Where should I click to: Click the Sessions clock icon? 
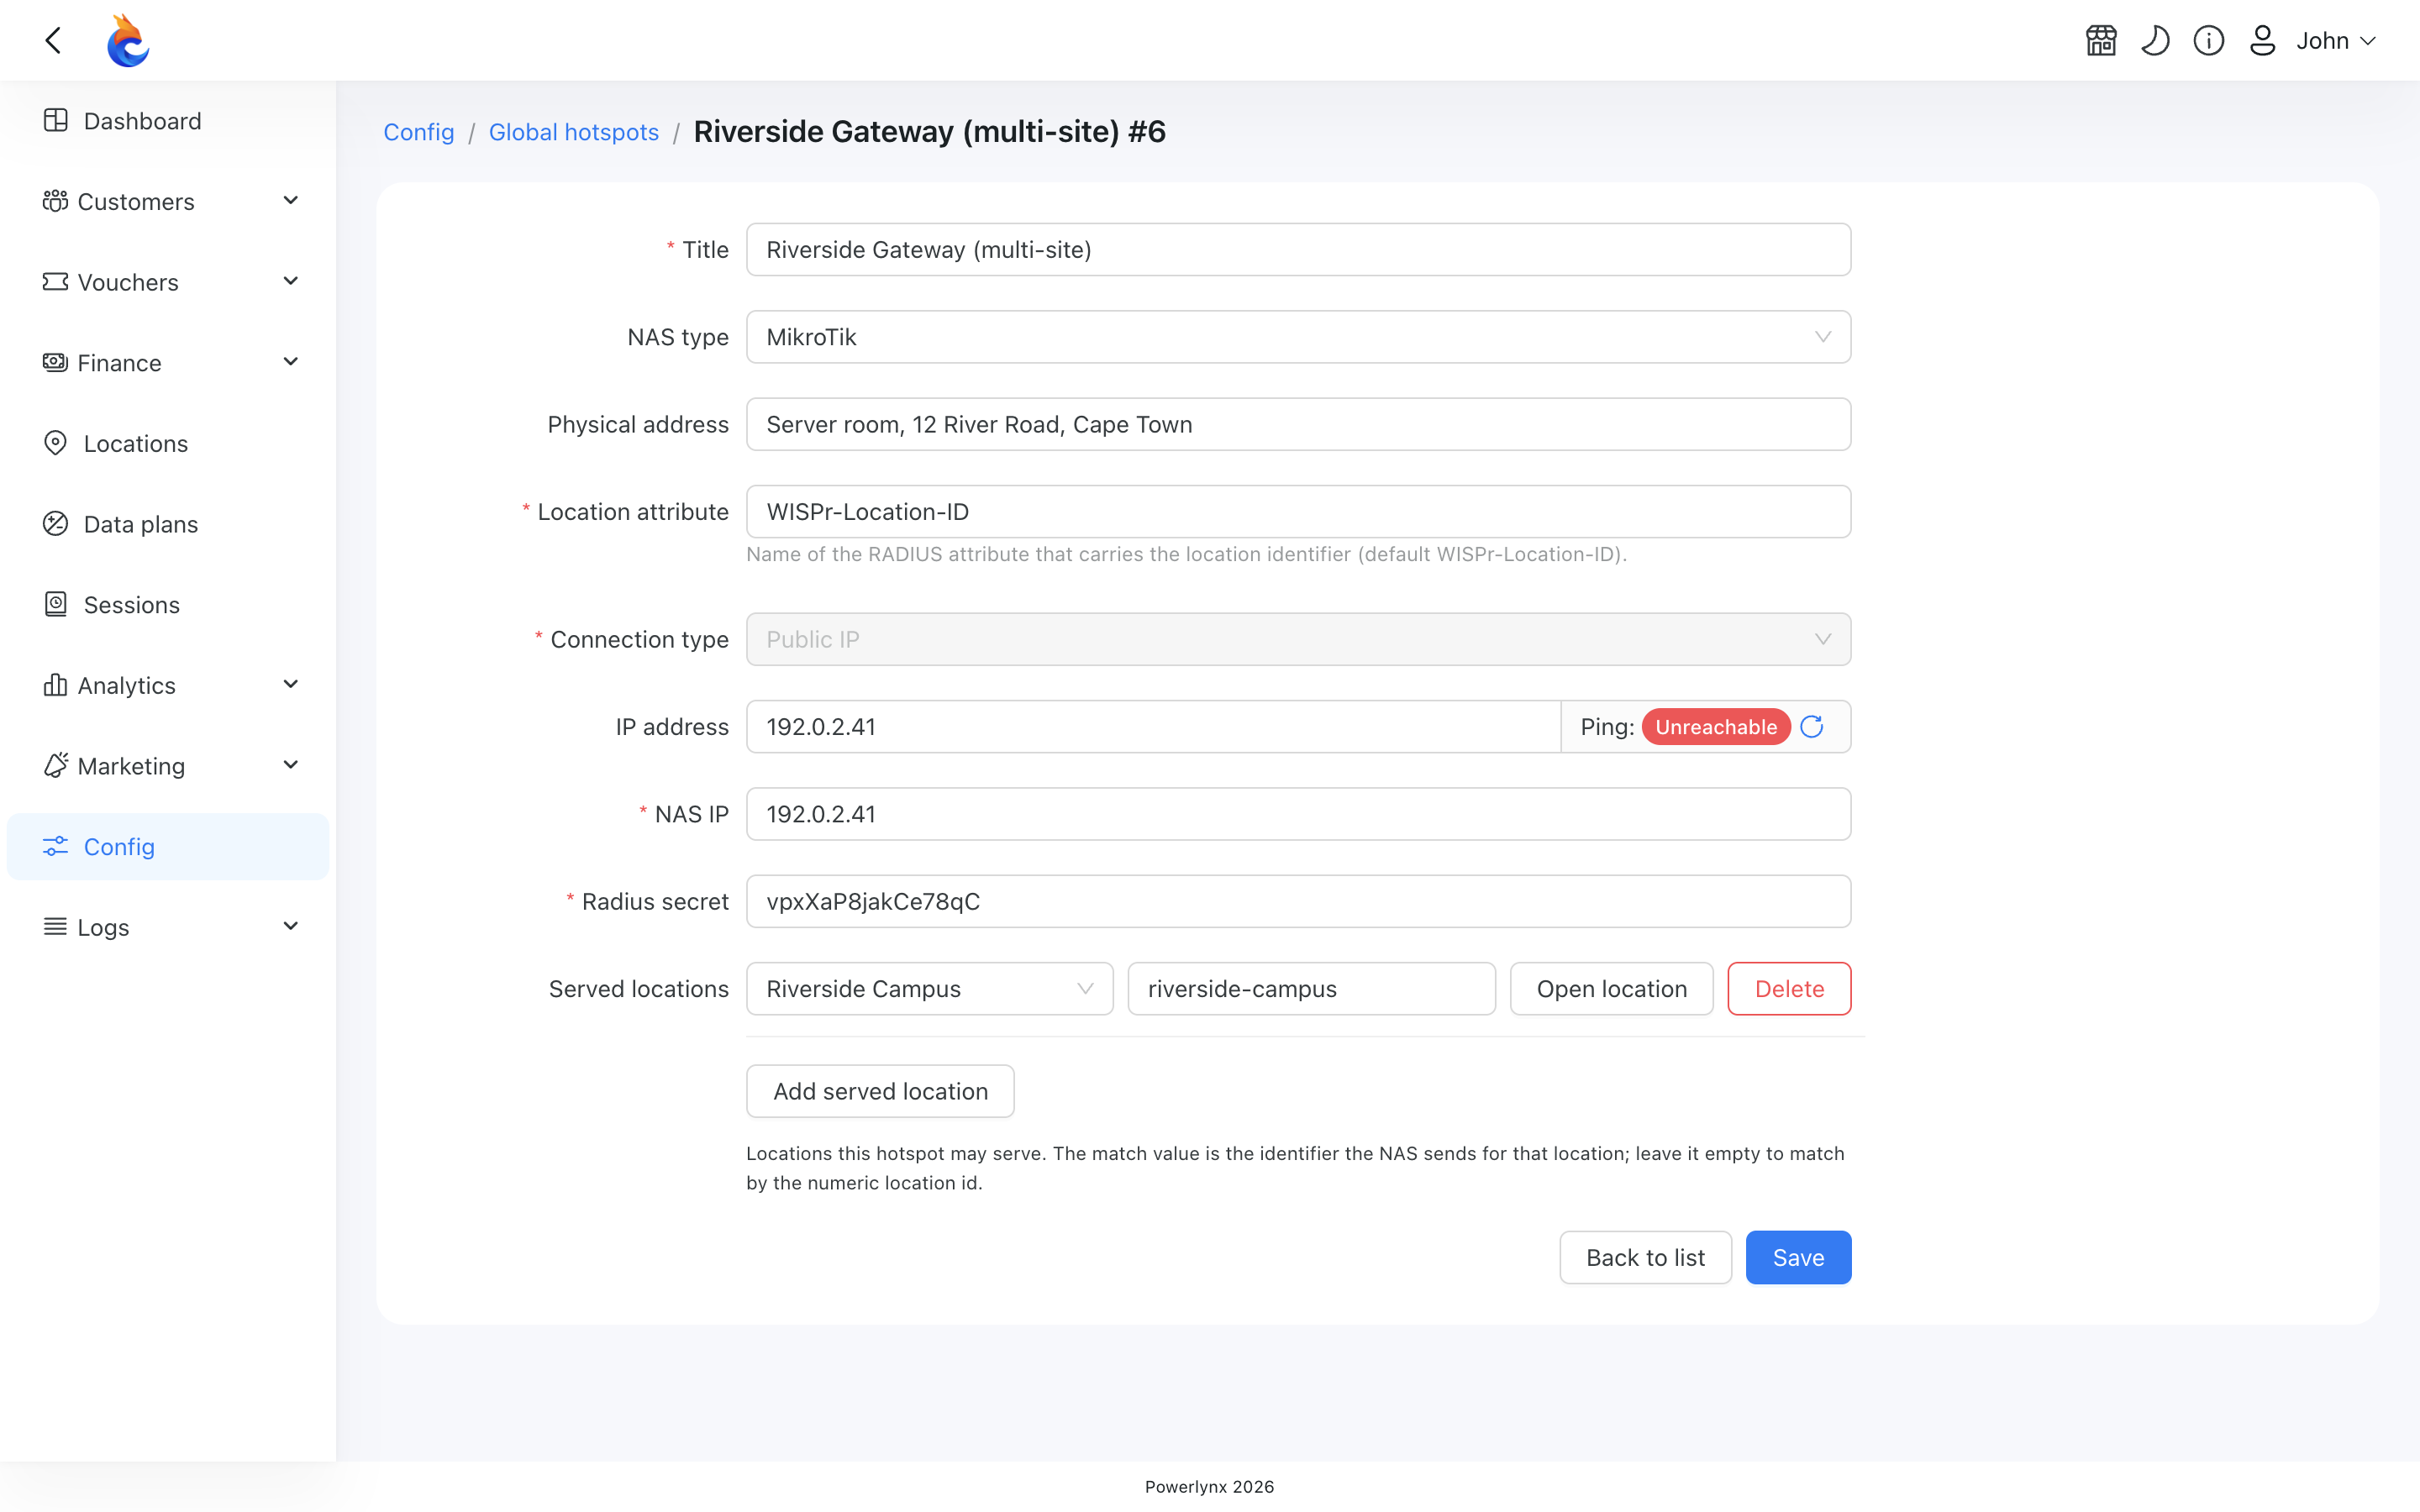coord(56,604)
